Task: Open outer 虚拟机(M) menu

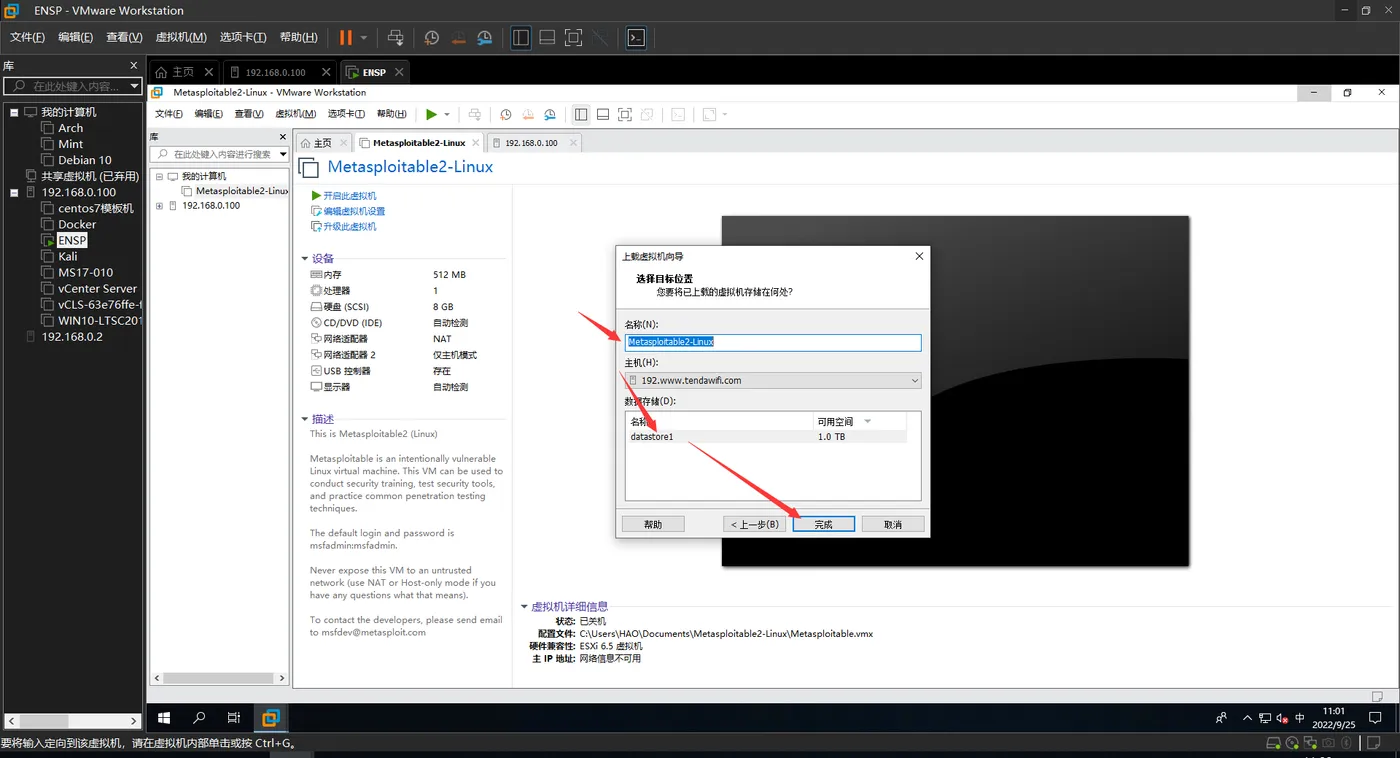Action: pos(181,38)
